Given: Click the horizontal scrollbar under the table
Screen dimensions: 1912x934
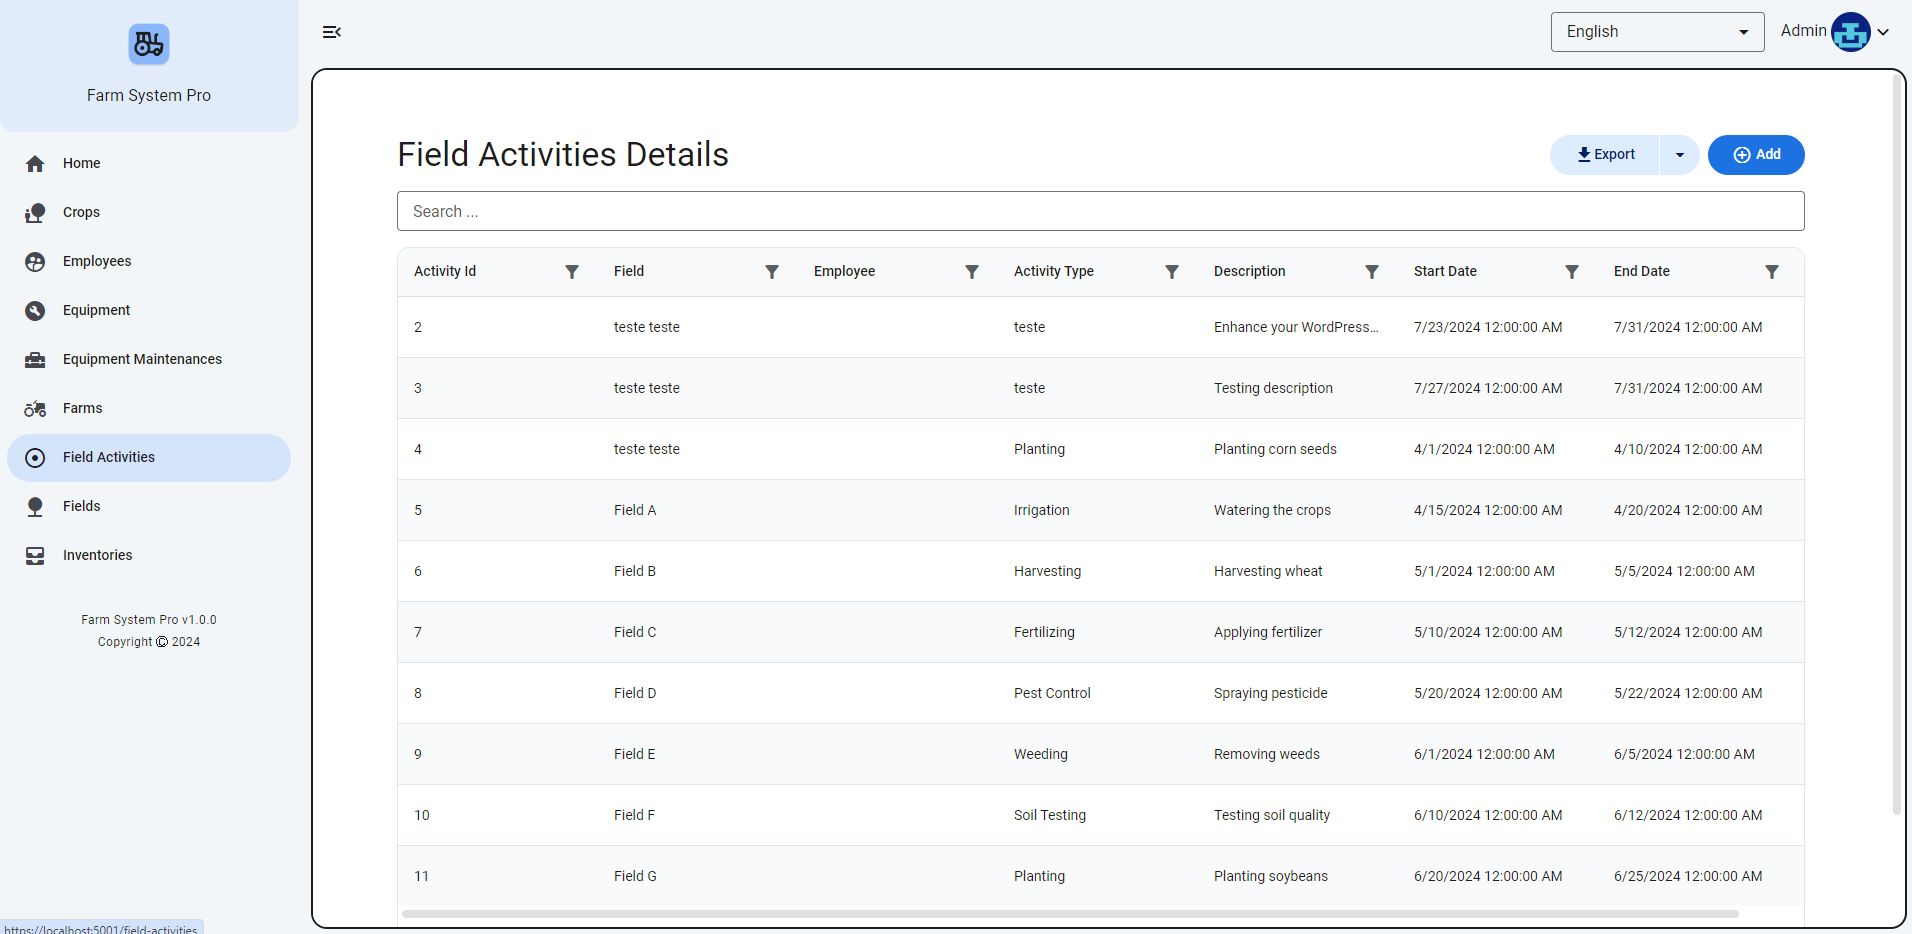Looking at the screenshot, I should tap(1070, 914).
